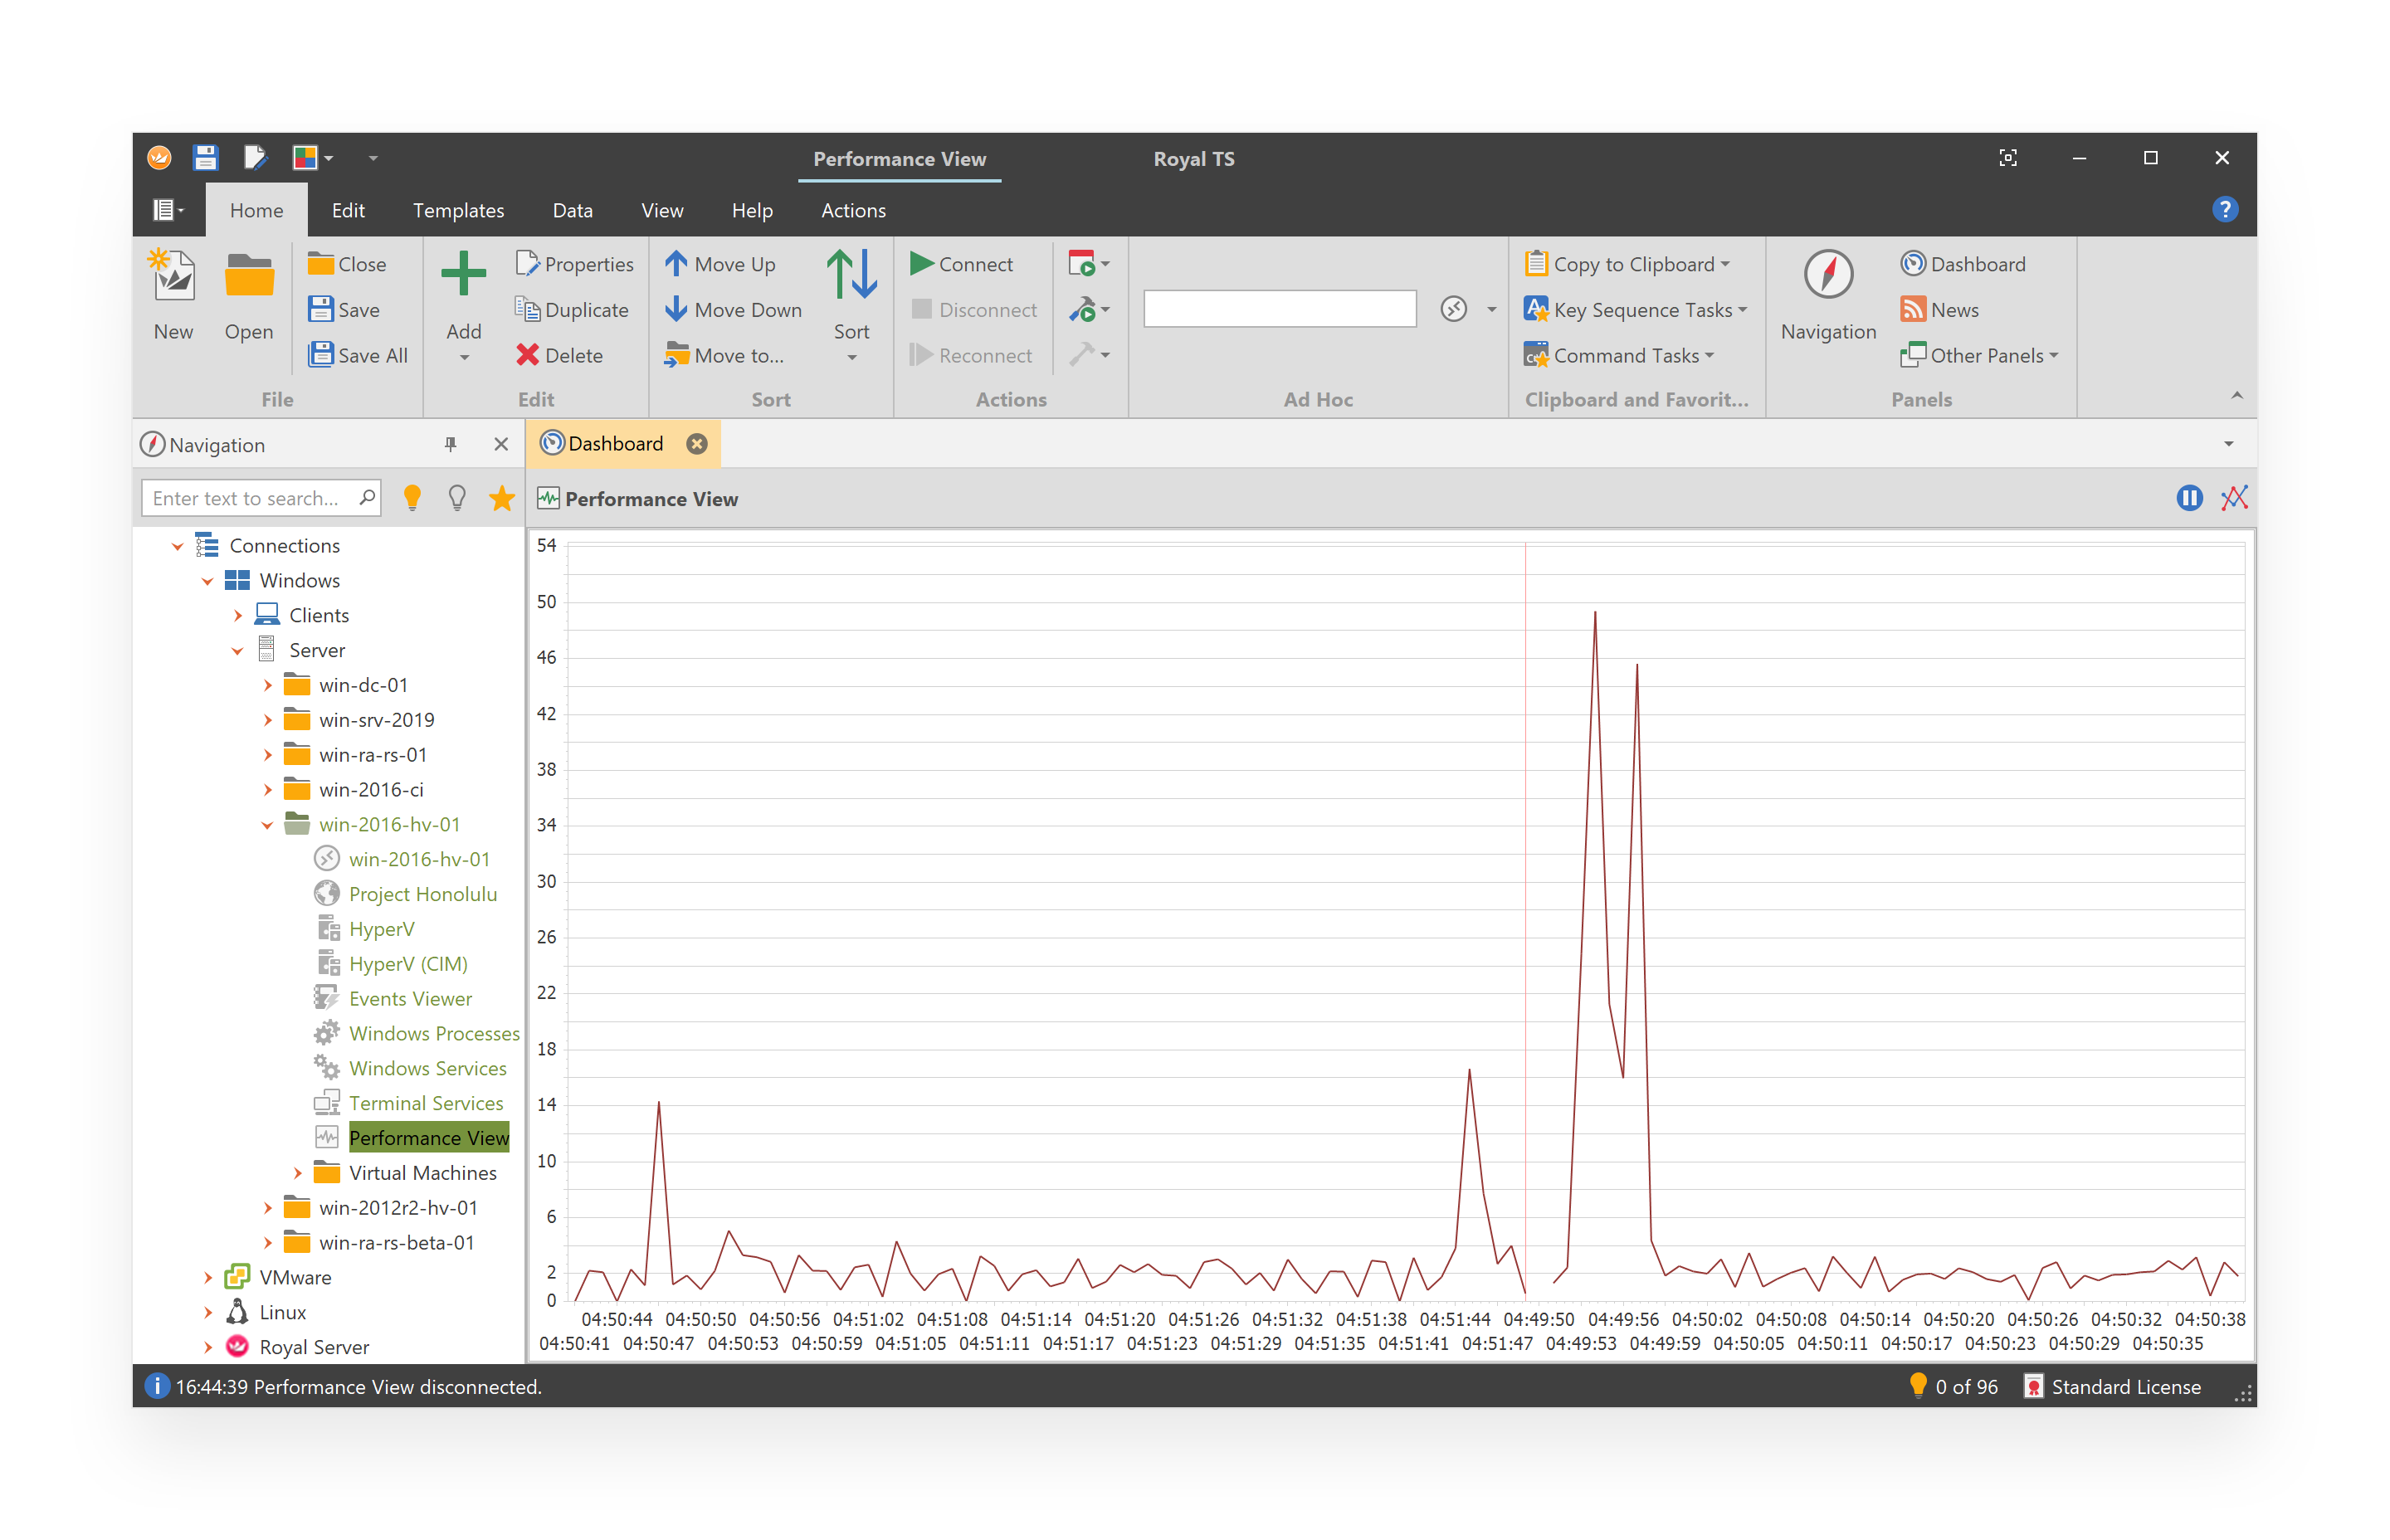Open the Actions menu

pos(852,210)
